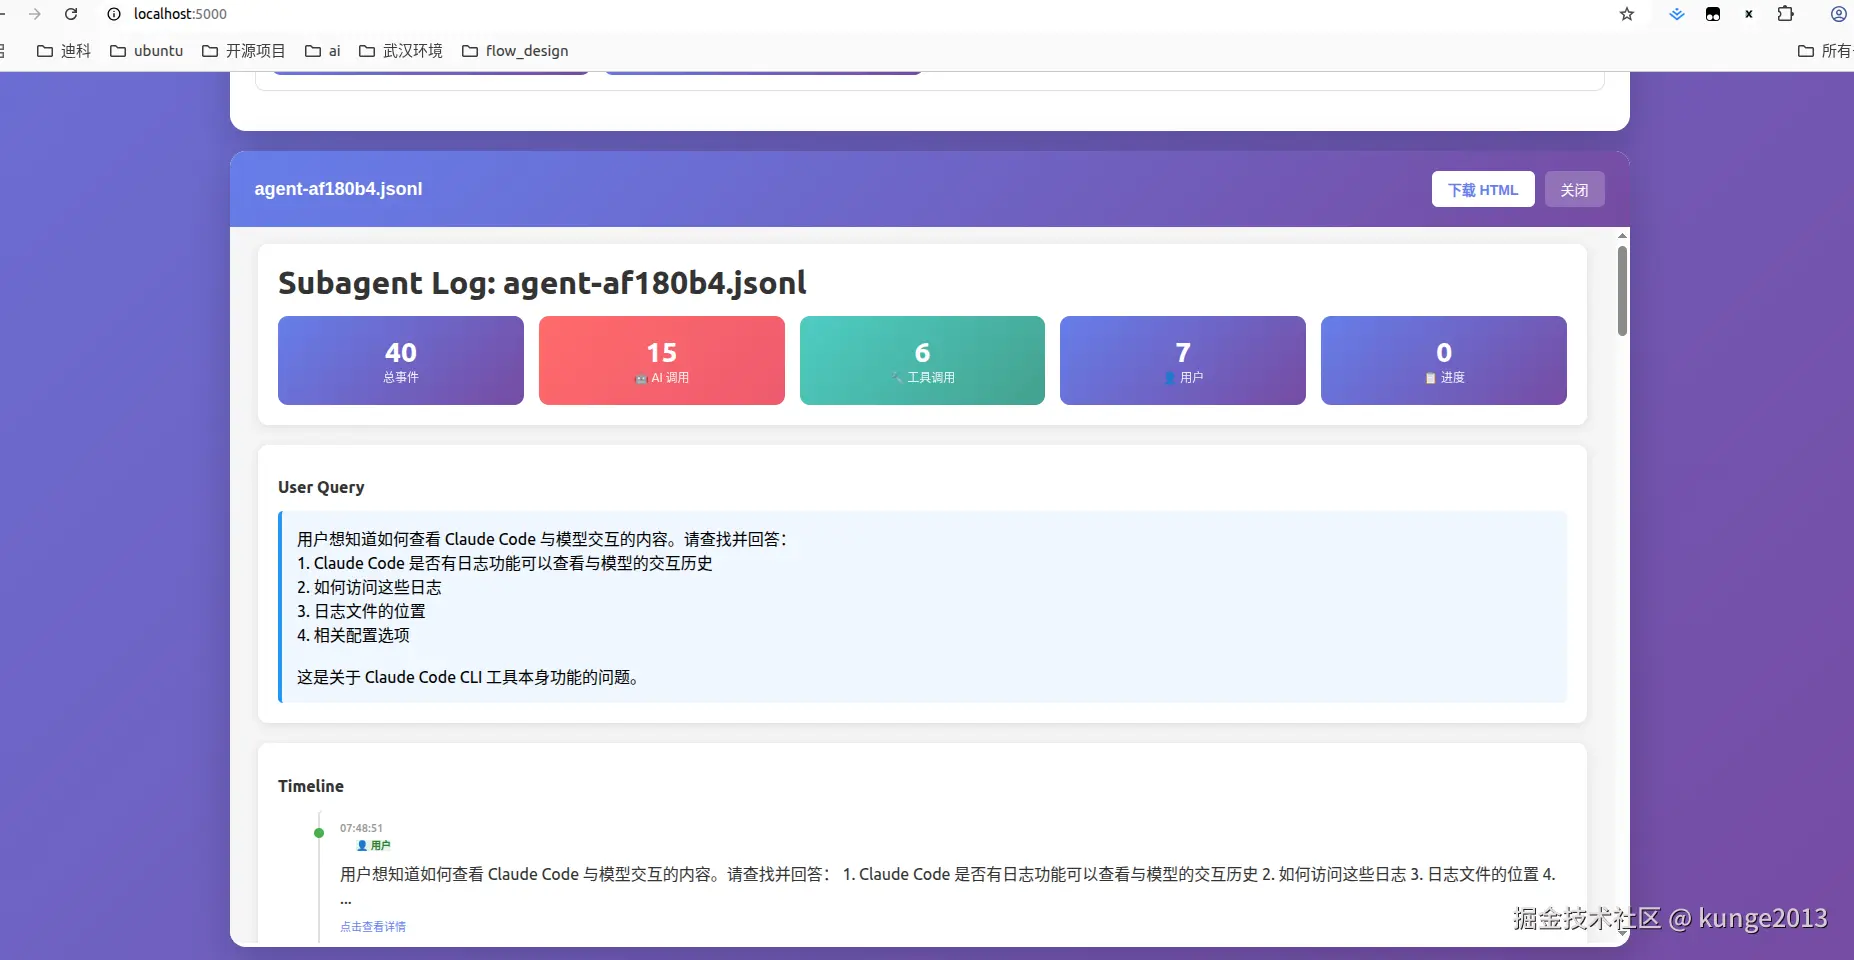Click the black X extension icon

click(1748, 14)
